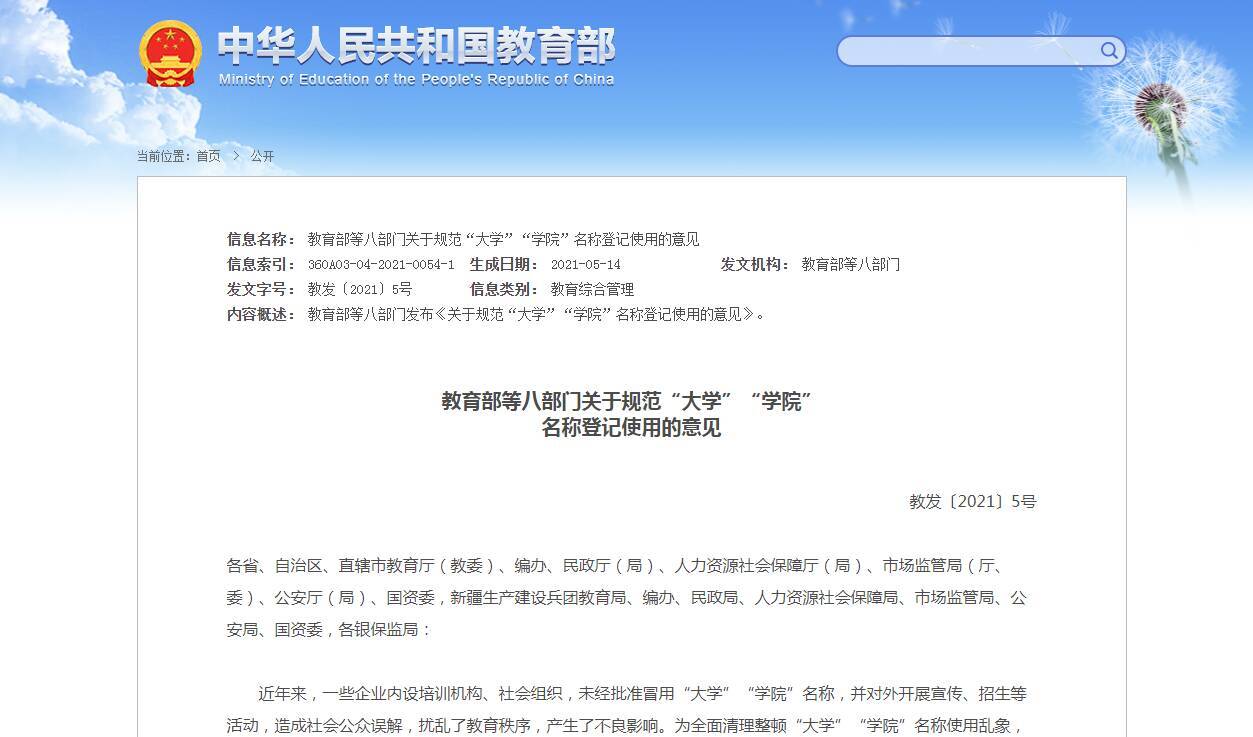Click the national emblem logo
The height and width of the screenshot is (737, 1253).
click(169, 54)
